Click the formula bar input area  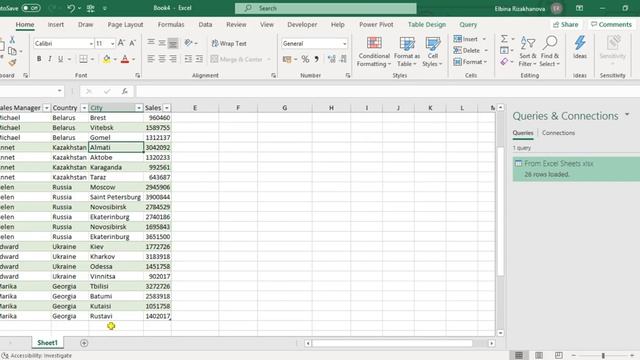point(388,91)
